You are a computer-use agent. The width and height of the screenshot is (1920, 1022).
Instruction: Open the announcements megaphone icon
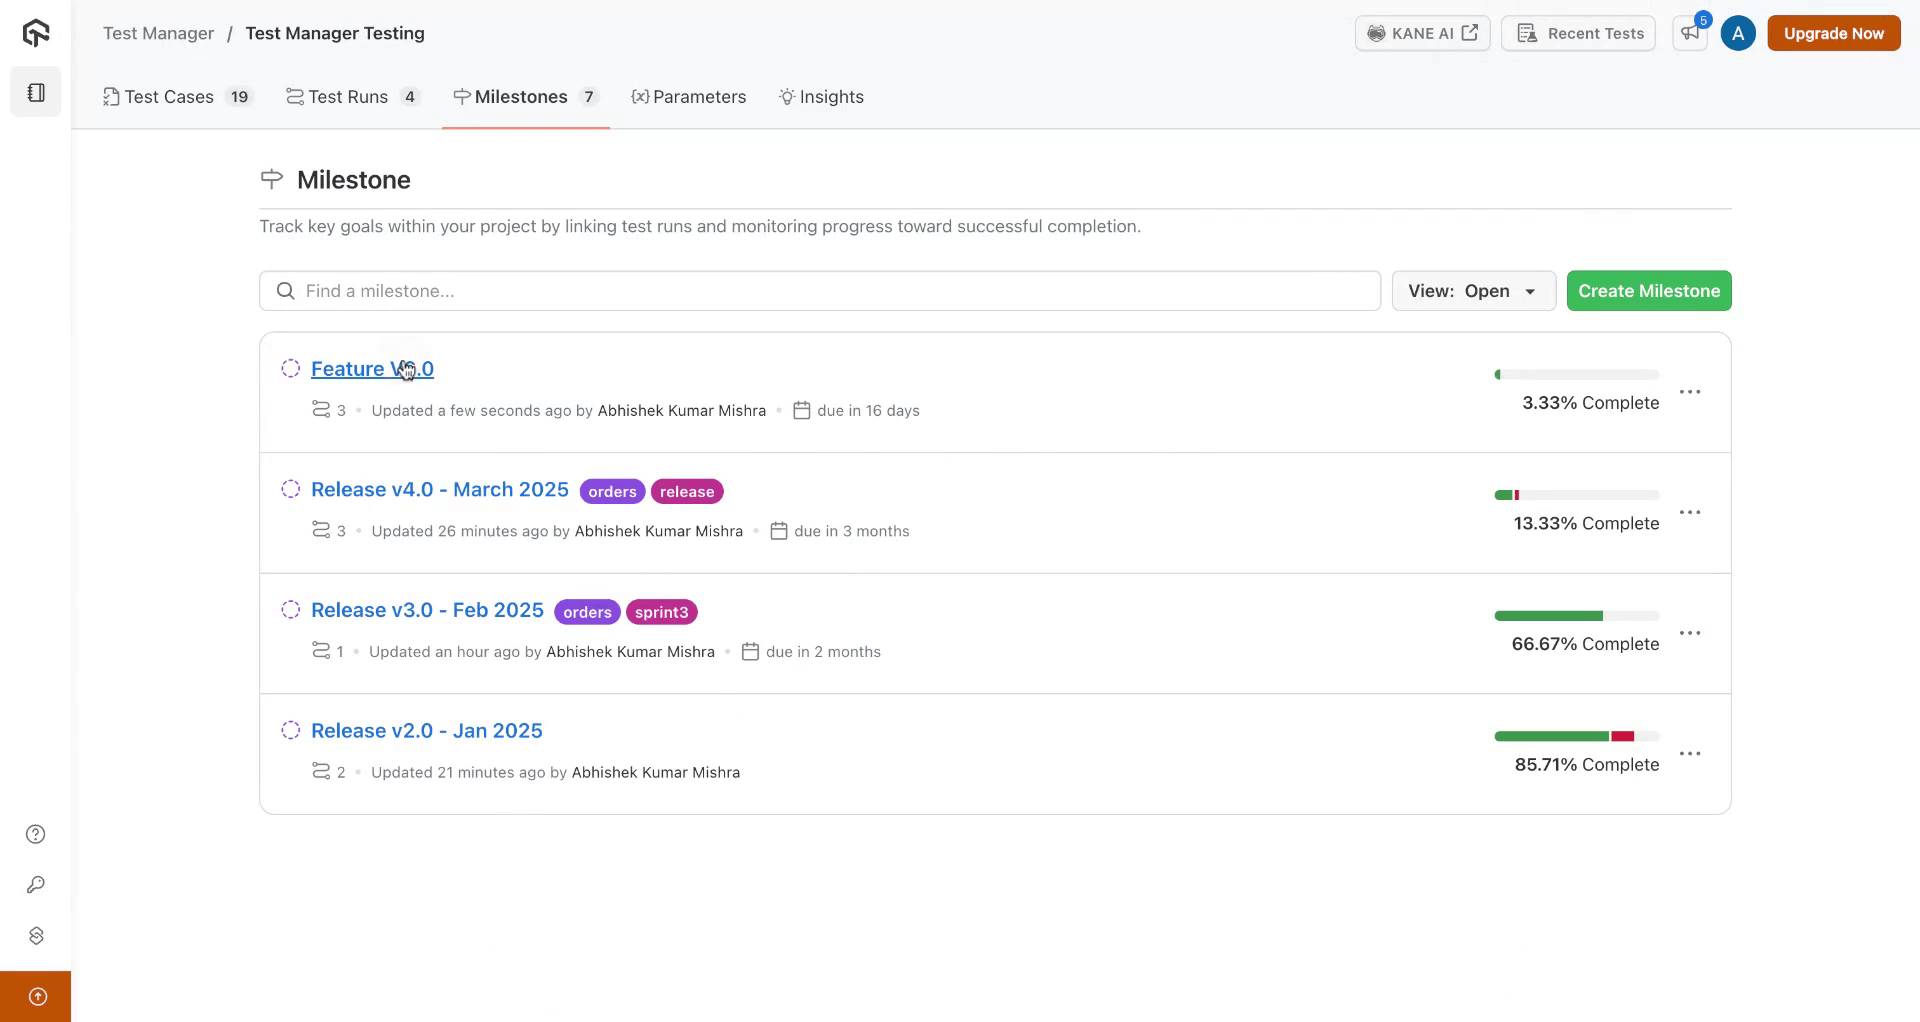pyautogui.click(x=1690, y=33)
